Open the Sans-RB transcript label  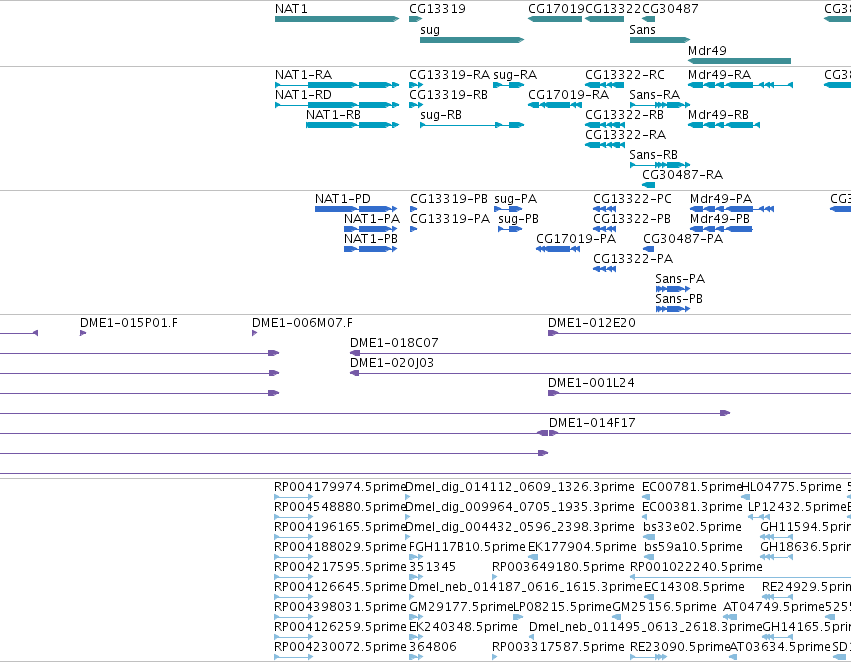653,155
